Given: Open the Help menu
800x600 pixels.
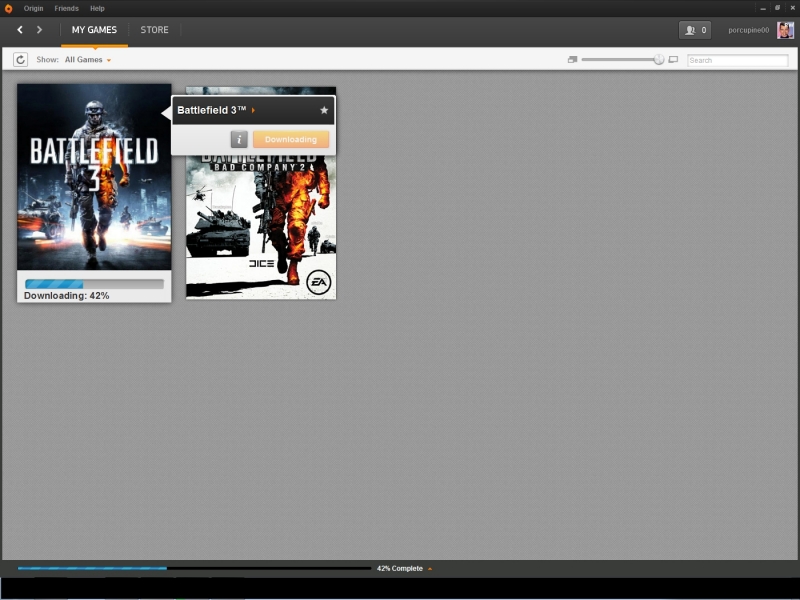Looking at the screenshot, I should pos(97,8).
